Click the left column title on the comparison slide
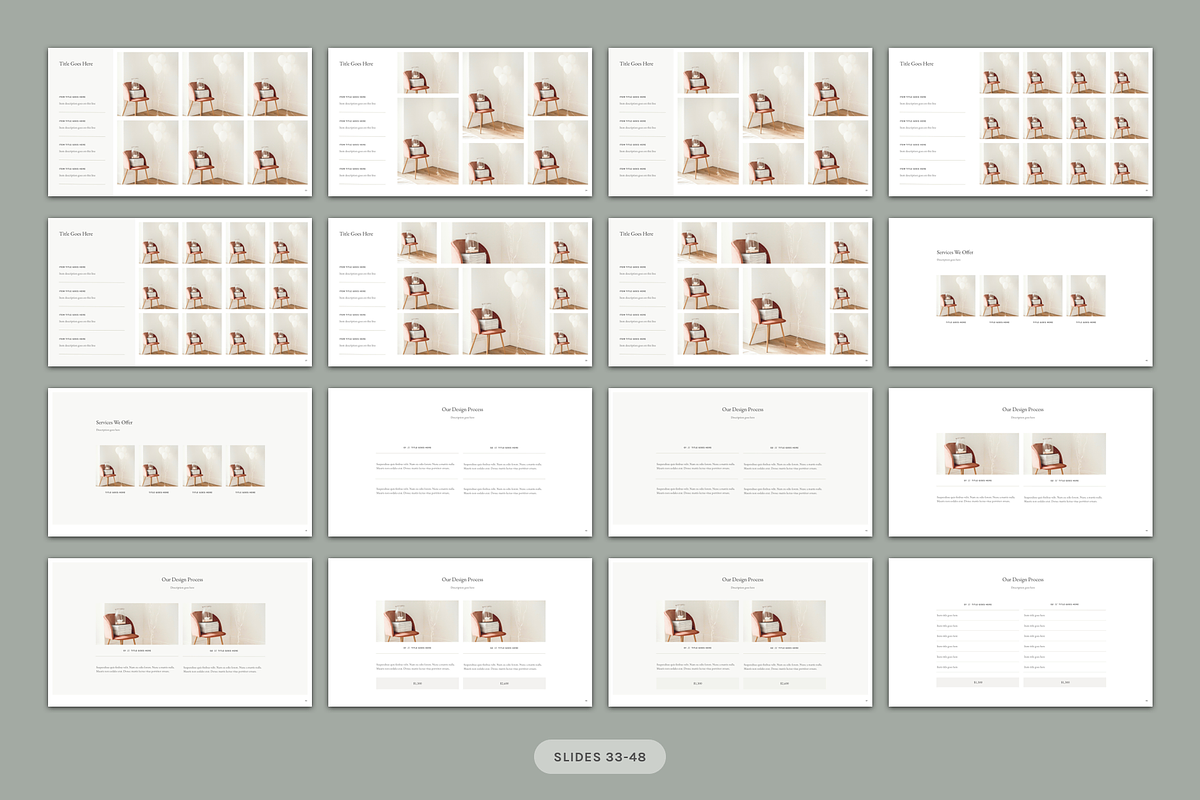Viewport: 1200px width, 800px height. [978, 604]
